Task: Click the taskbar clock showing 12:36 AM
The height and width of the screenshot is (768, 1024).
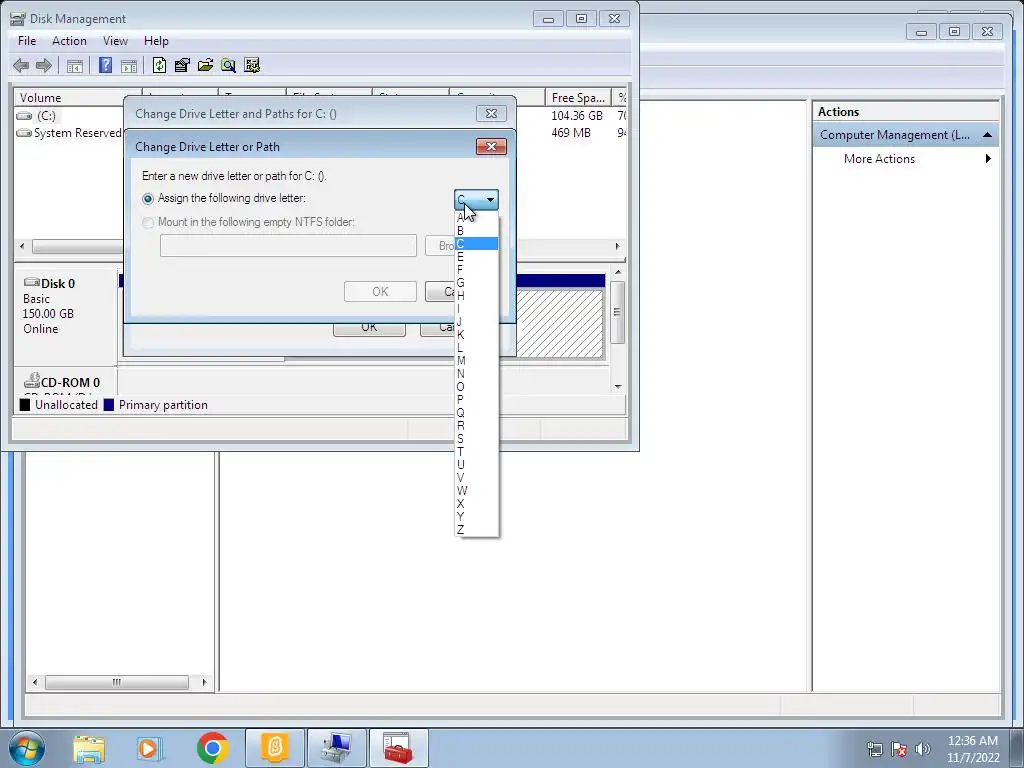Action: pyautogui.click(x=972, y=741)
